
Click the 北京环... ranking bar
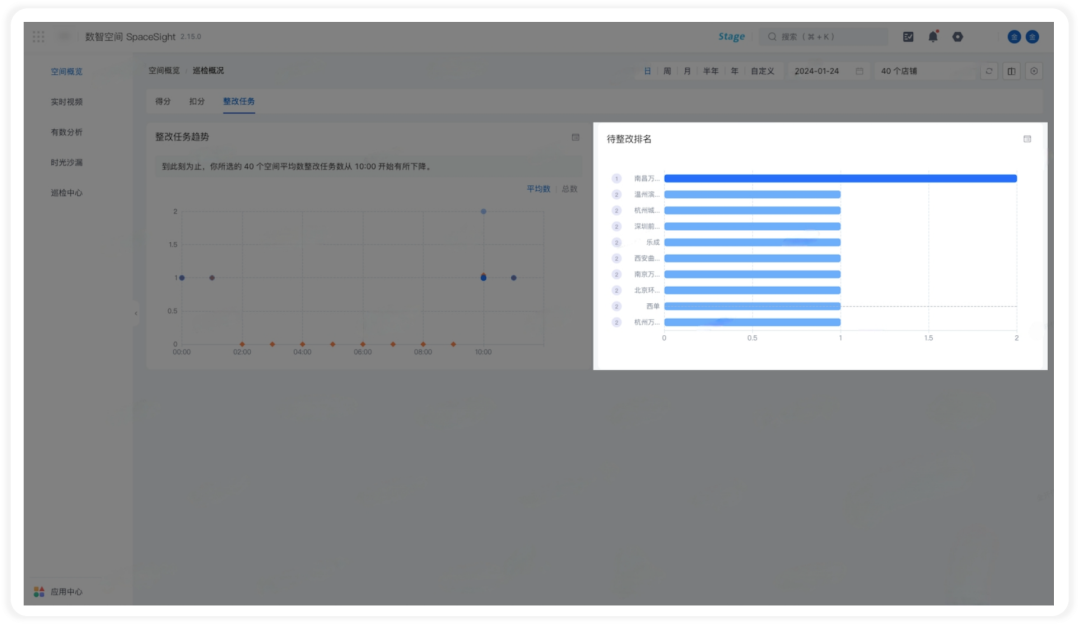pos(752,290)
